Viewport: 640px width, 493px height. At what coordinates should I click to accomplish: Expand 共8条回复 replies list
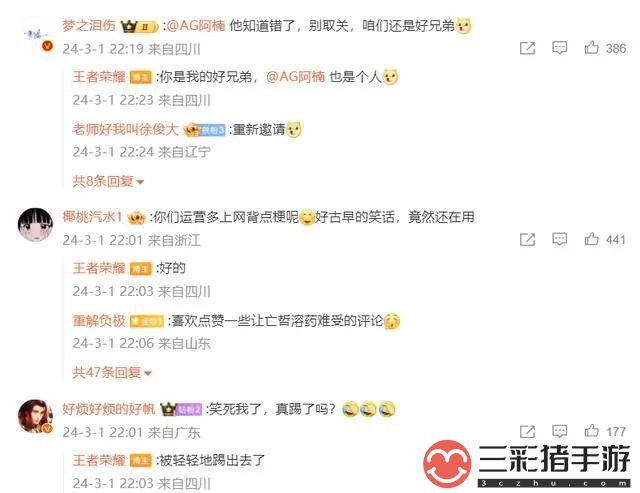coord(108,181)
